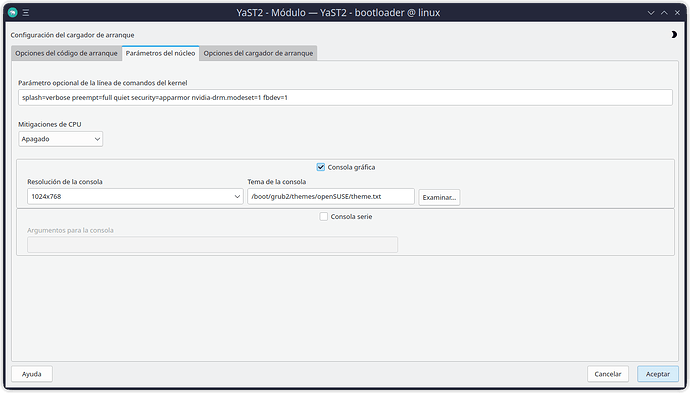690x393 pixels.
Task: Maximize the YaST2 bootloader window
Action: [x=664, y=13]
